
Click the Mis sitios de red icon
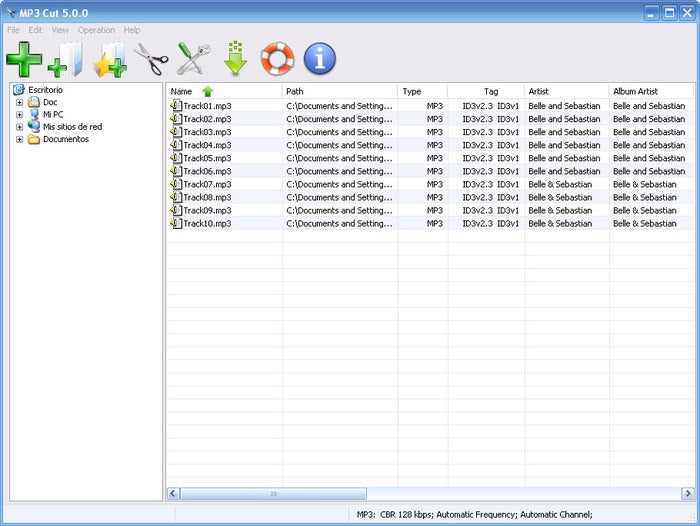(33, 127)
